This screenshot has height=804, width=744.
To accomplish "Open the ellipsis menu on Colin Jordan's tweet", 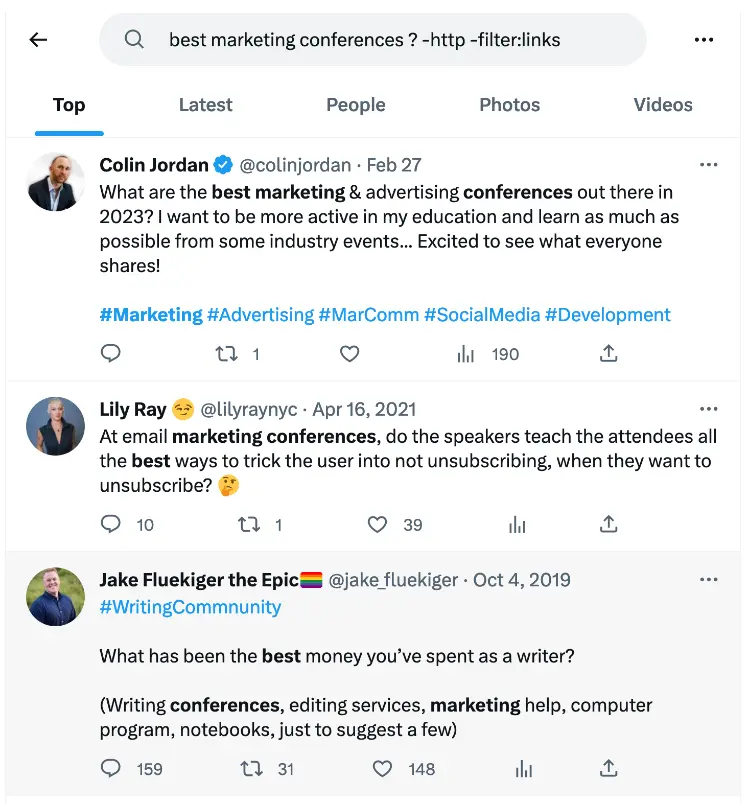I will coord(709,164).
